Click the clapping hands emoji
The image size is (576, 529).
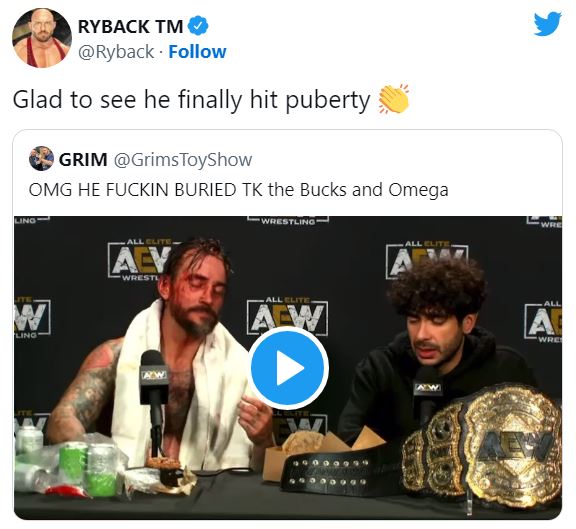(x=394, y=98)
